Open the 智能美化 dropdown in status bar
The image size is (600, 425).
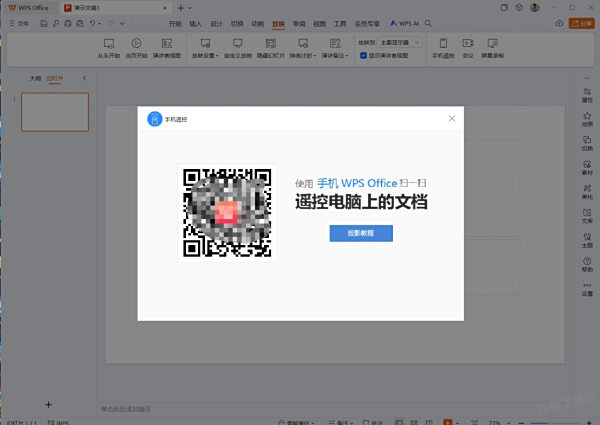296,423
